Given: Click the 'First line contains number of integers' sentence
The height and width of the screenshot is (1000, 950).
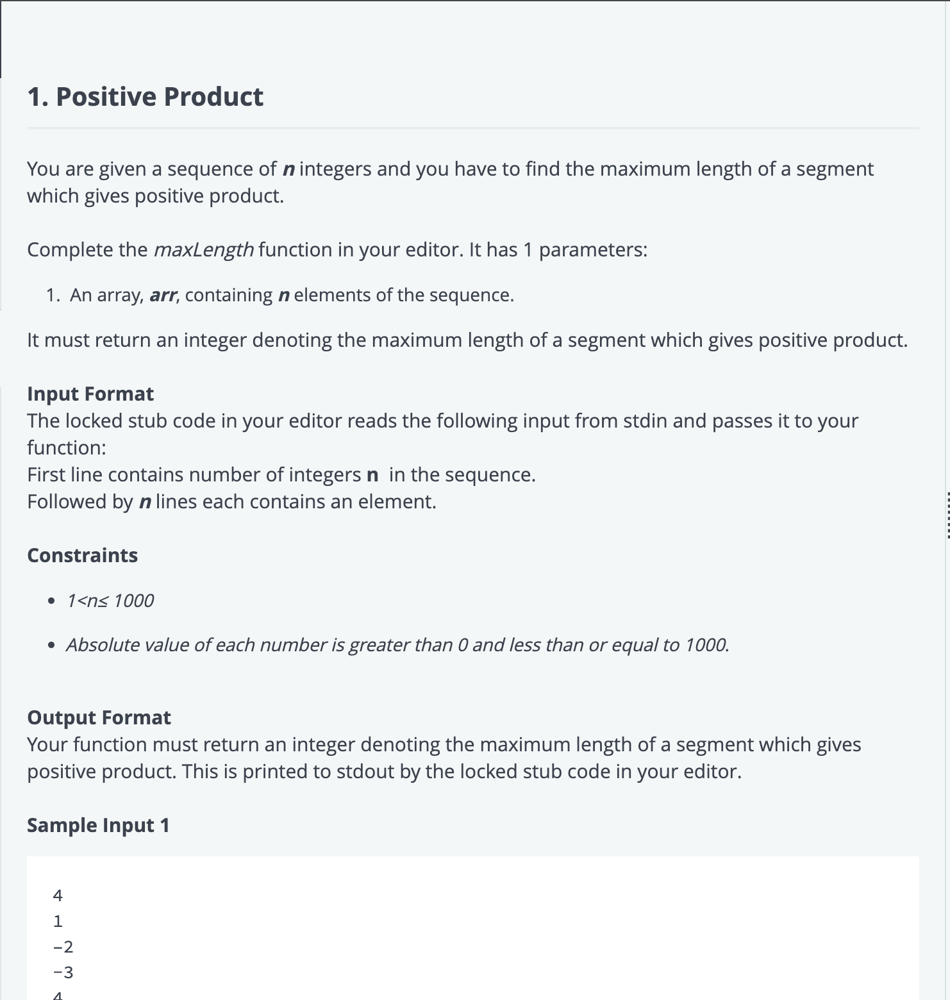Looking at the screenshot, I should point(281,475).
